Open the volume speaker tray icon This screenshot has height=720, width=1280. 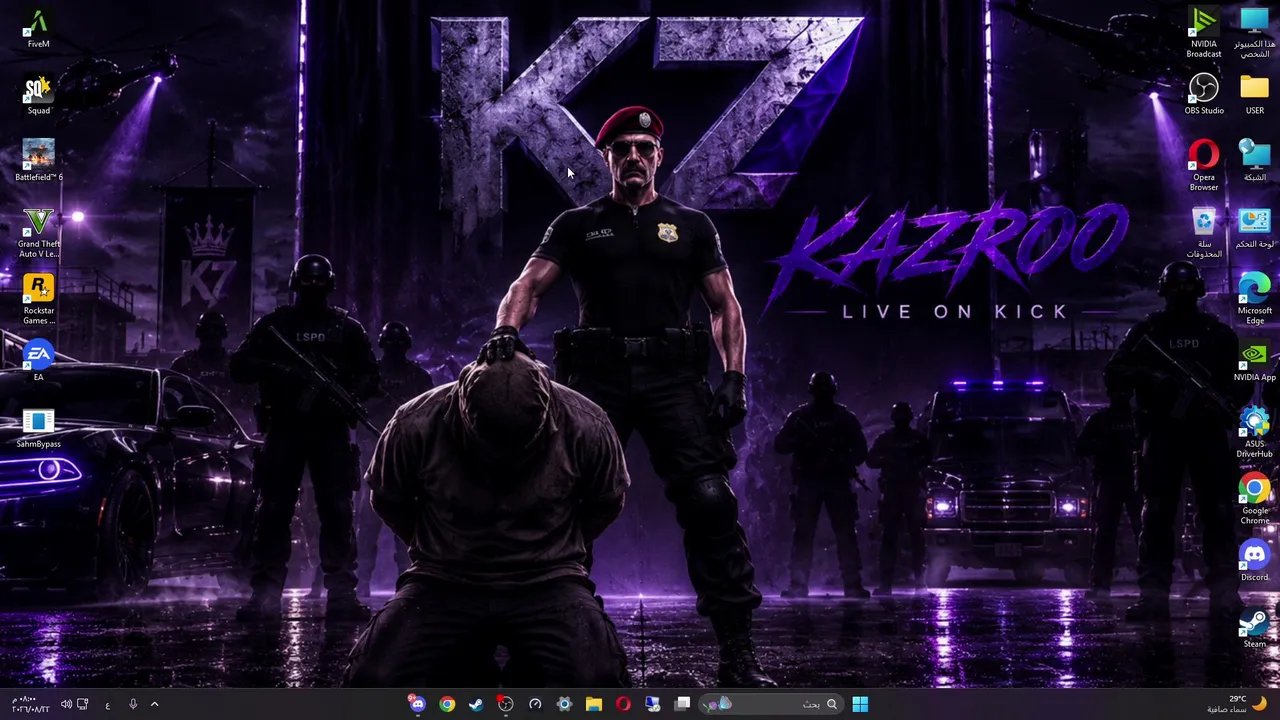click(x=66, y=704)
